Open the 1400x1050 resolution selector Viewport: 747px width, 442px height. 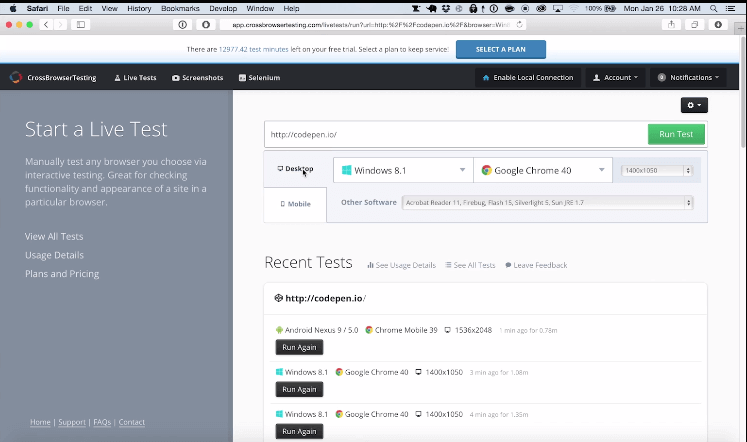[x=656, y=170]
